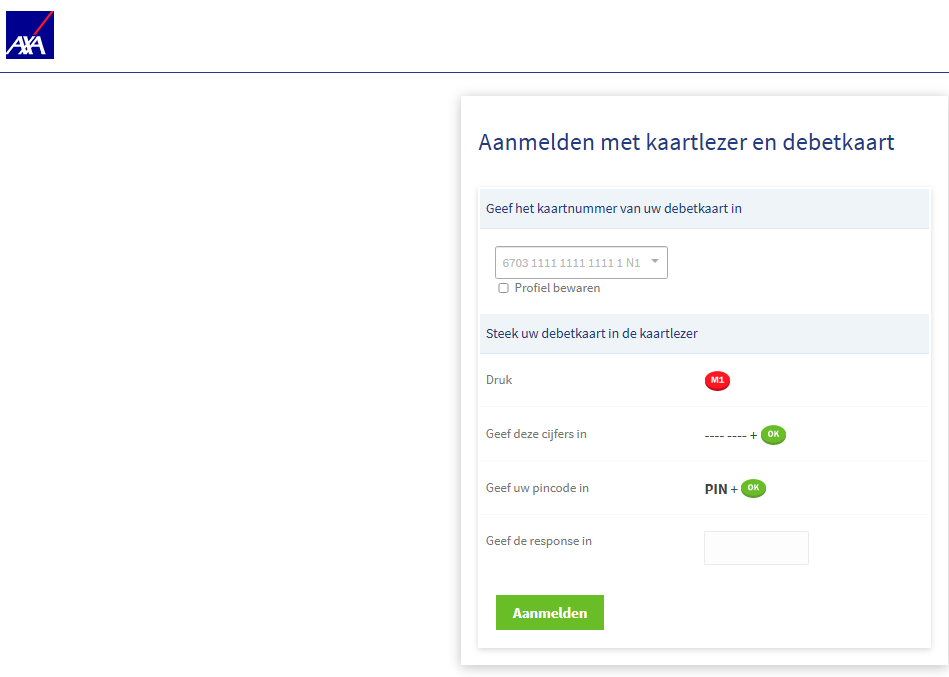Tick the Profiel bewaren checkbox

[503, 288]
